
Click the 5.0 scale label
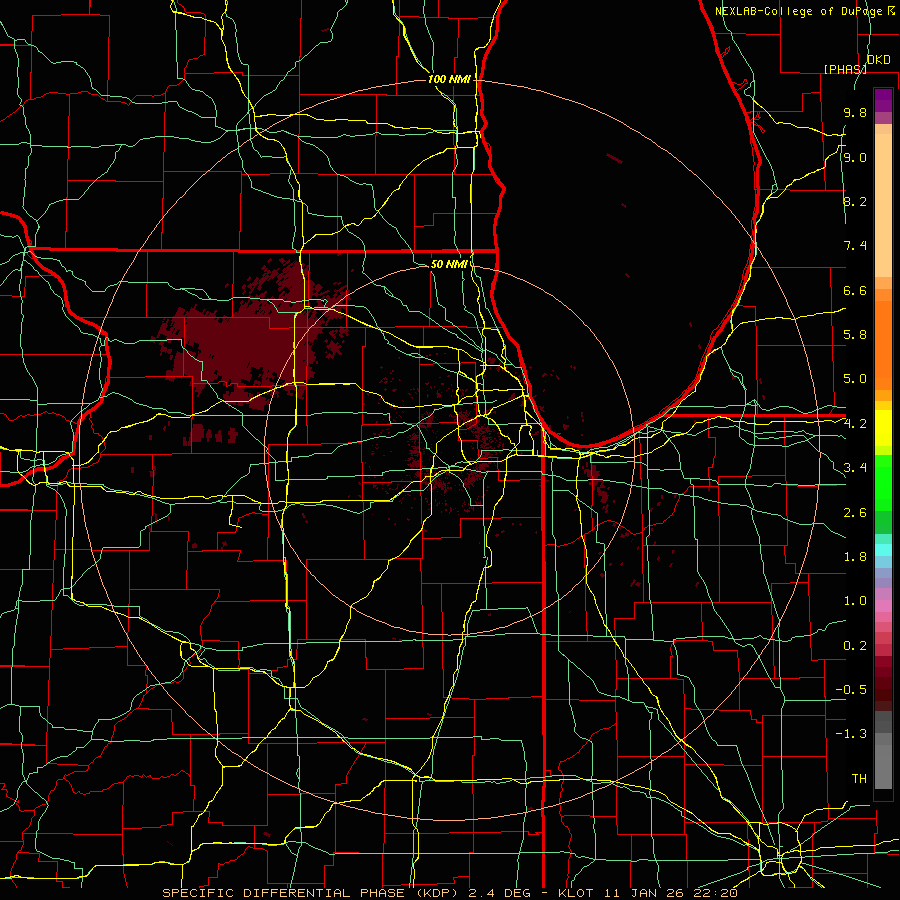[855, 379]
